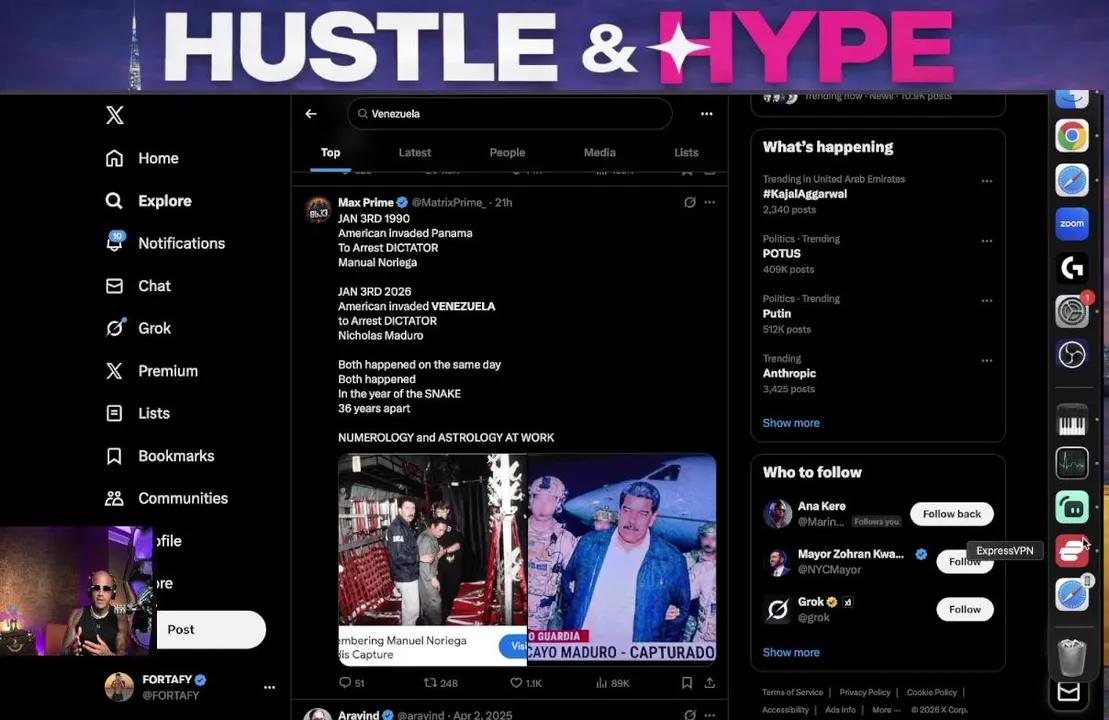1109x720 pixels.
Task: Open Privacy Policy link
Action: click(x=864, y=692)
